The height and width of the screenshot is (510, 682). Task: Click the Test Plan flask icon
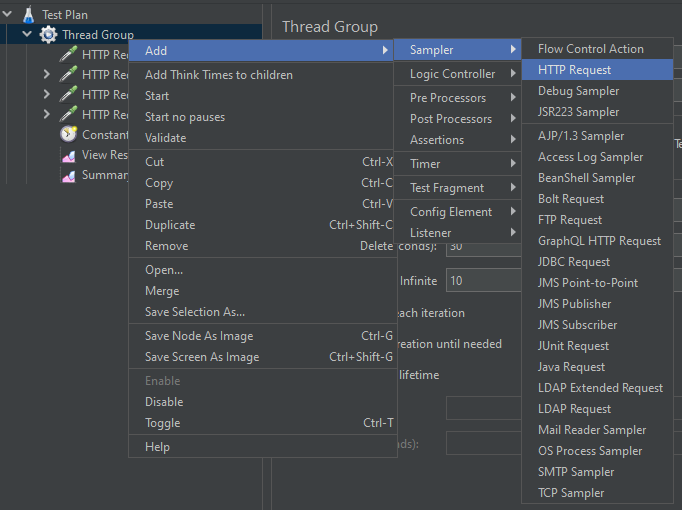28,15
